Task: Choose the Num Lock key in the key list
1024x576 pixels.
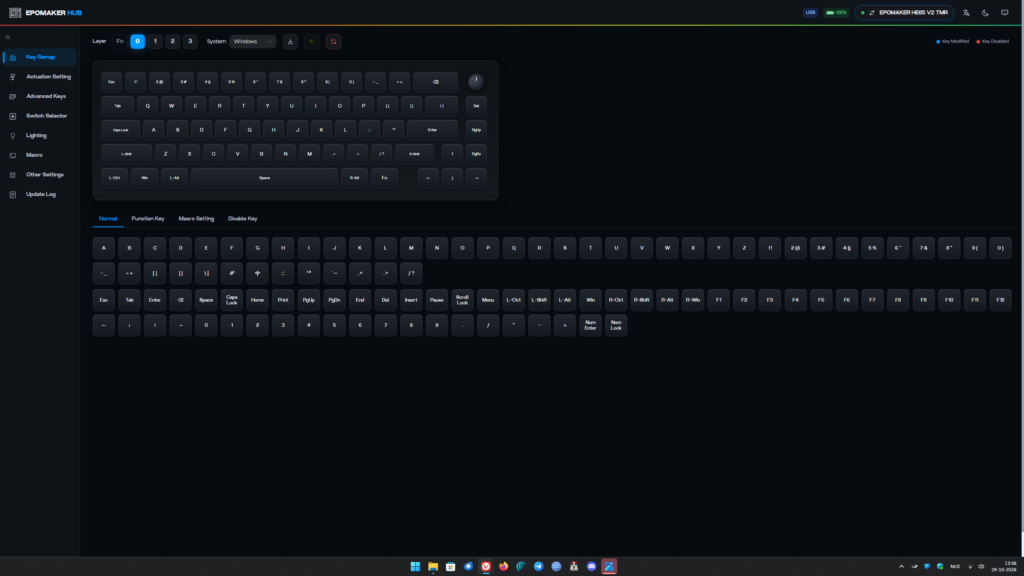Action: click(x=616, y=325)
